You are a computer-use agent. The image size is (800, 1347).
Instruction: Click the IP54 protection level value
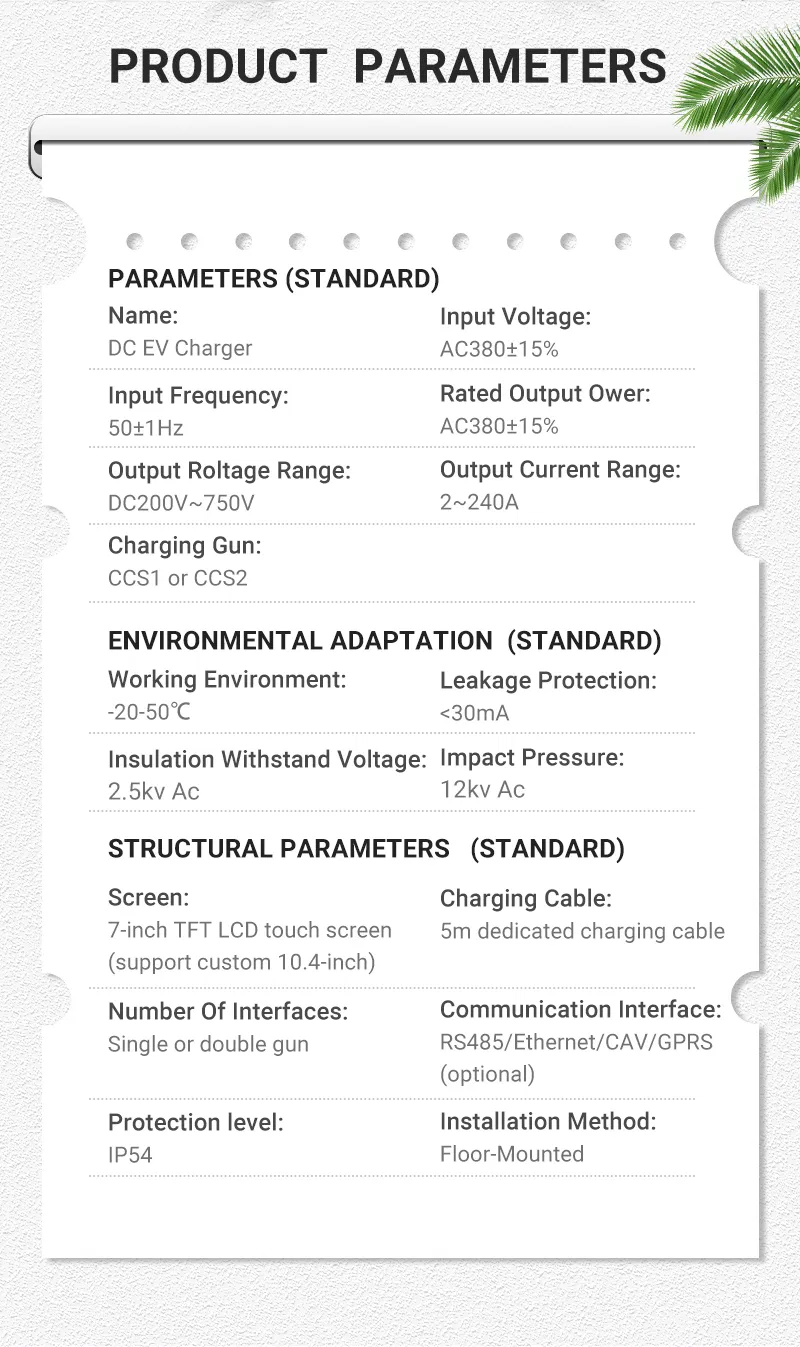[130, 1155]
